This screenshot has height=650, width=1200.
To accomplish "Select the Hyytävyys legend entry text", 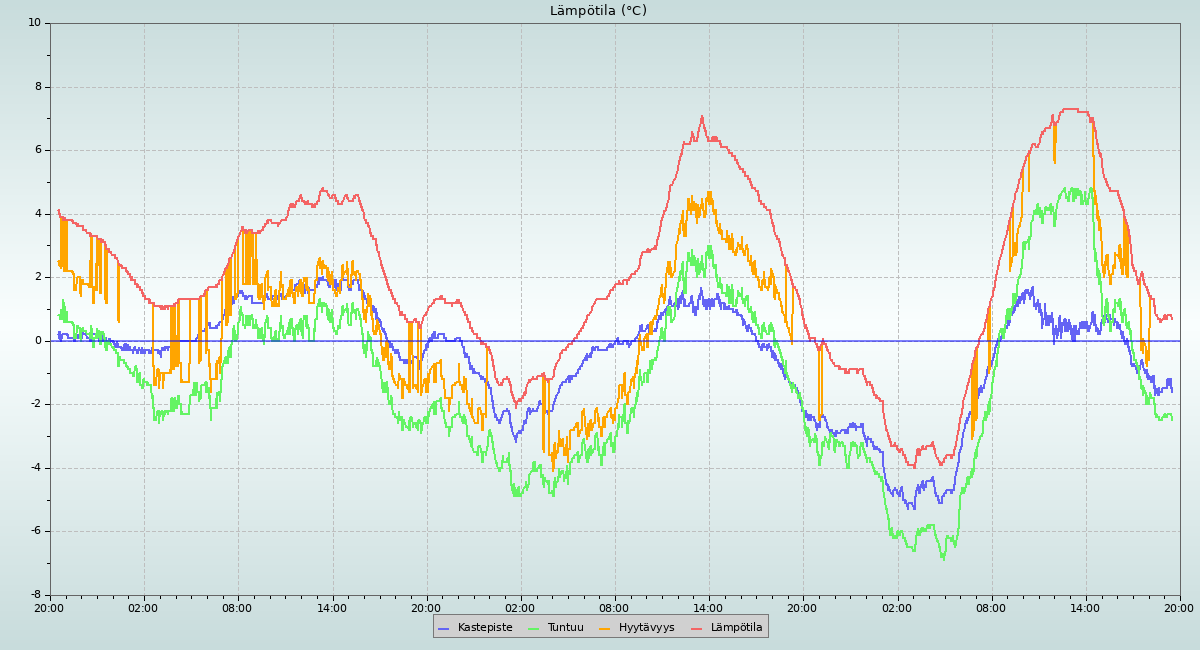I will tap(646, 627).
